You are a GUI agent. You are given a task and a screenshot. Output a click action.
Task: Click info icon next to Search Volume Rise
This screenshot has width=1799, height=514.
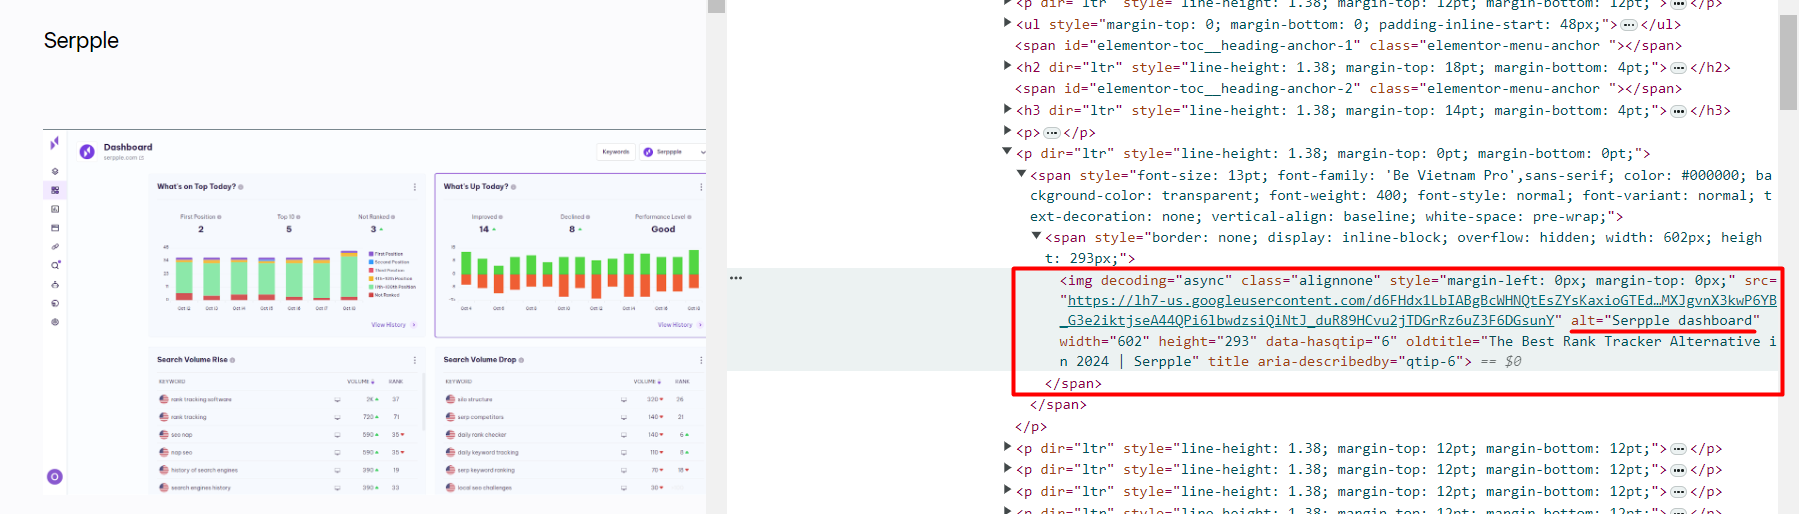click(232, 360)
